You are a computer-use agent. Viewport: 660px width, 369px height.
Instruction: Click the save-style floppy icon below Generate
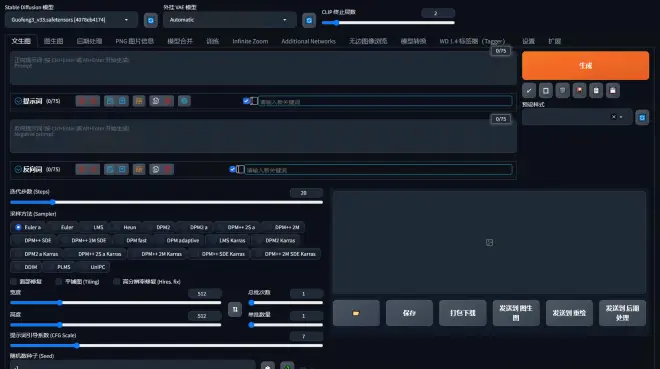point(613,90)
